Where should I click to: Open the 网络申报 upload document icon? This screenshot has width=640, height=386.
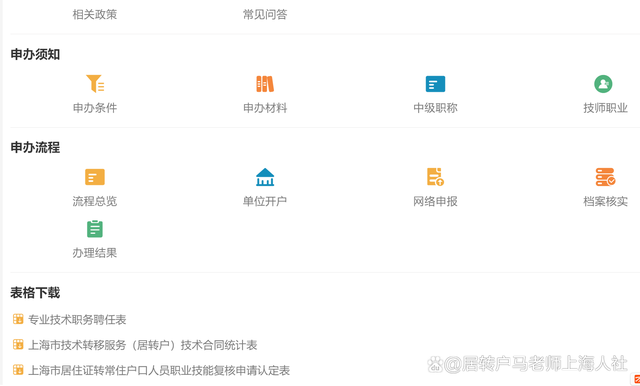point(435,177)
